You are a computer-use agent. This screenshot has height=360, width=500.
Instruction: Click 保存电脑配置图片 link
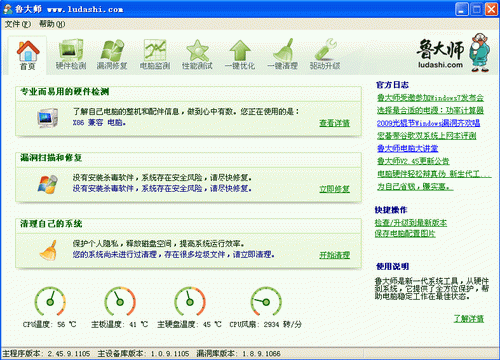[x=405, y=234]
